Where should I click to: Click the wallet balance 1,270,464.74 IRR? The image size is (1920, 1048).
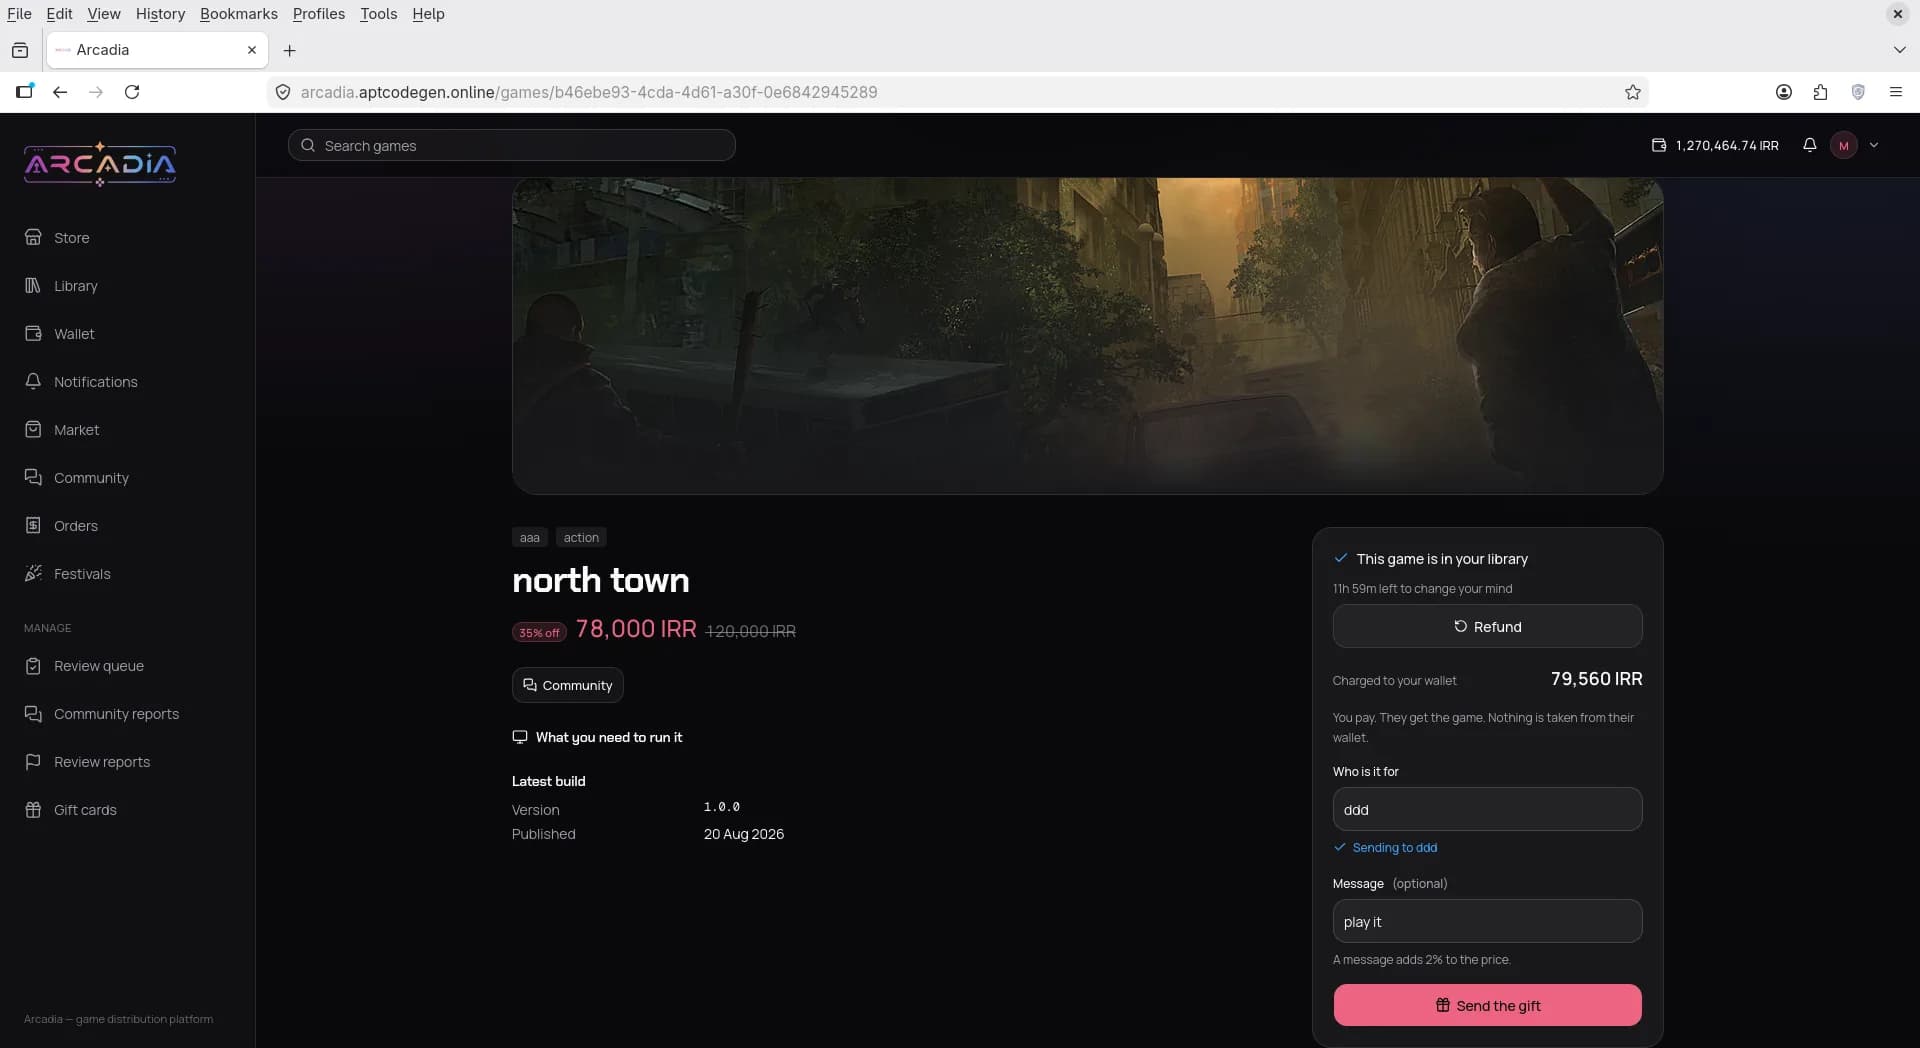1715,145
